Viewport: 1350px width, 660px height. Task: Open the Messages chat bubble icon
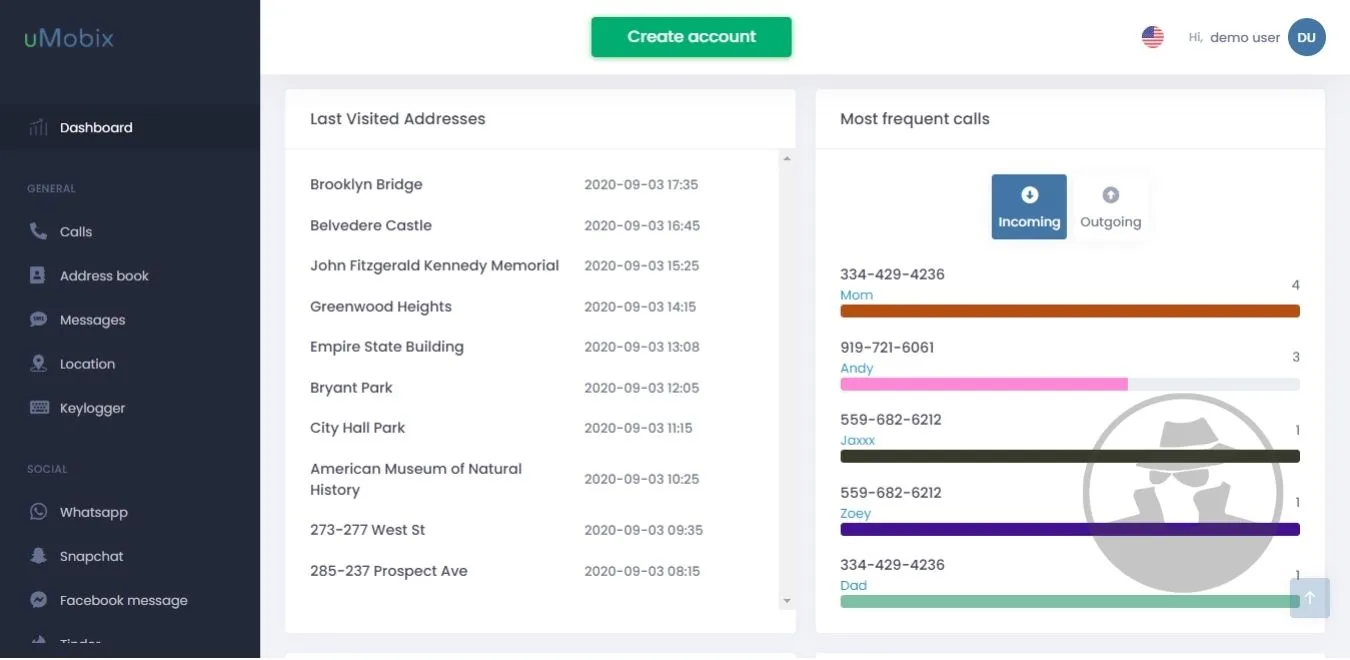[x=38, y=320]
